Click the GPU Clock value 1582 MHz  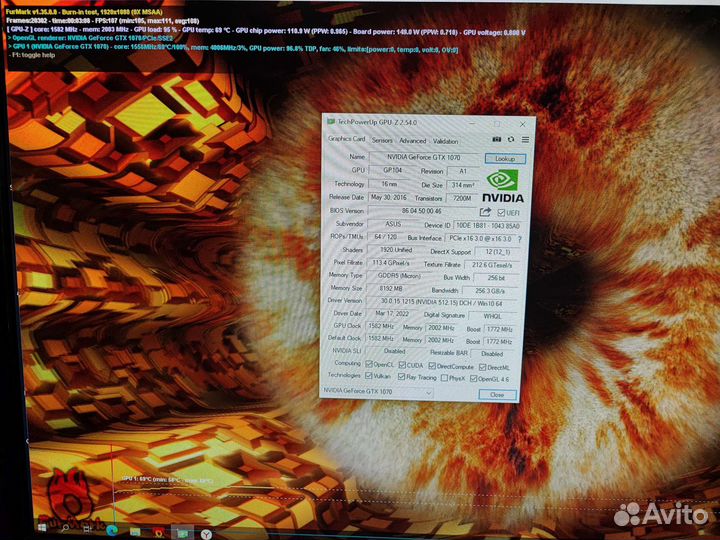pyautogui.click(x=381, y=326)
